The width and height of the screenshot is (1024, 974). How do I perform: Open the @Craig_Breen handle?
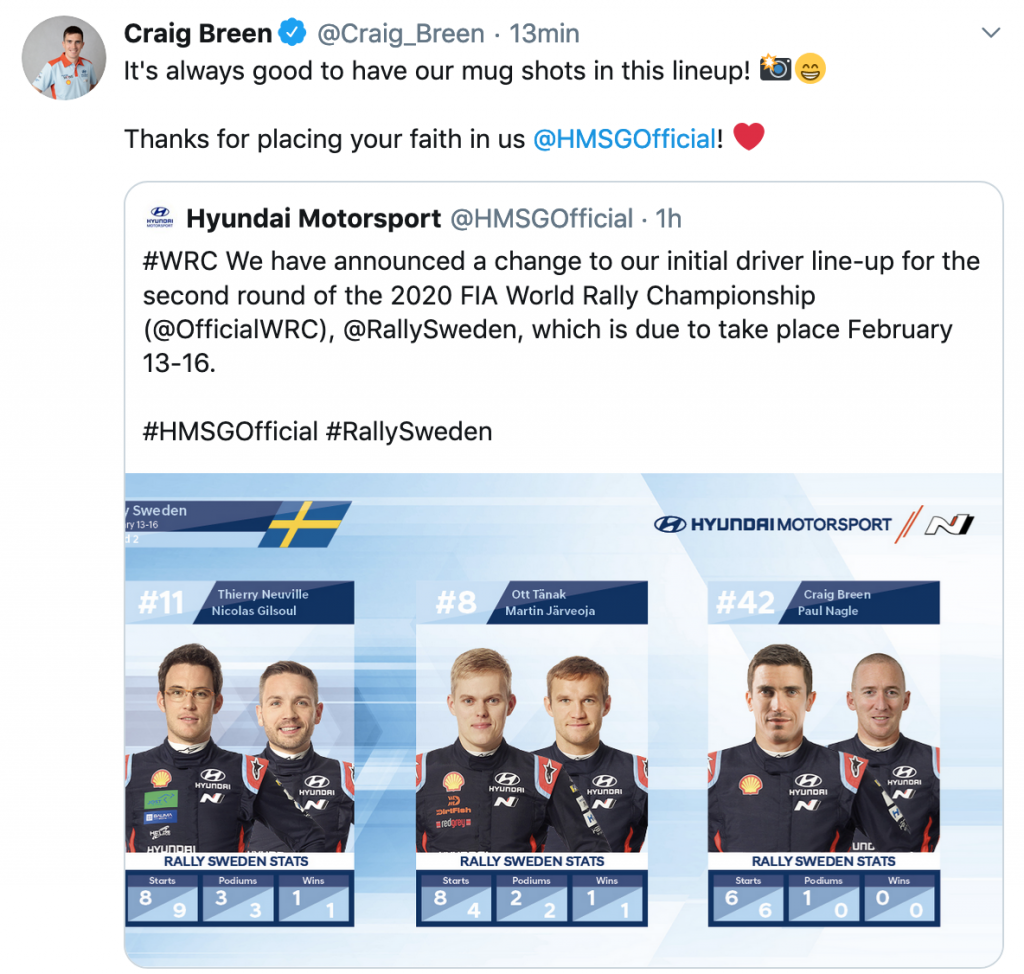[401, 33]
